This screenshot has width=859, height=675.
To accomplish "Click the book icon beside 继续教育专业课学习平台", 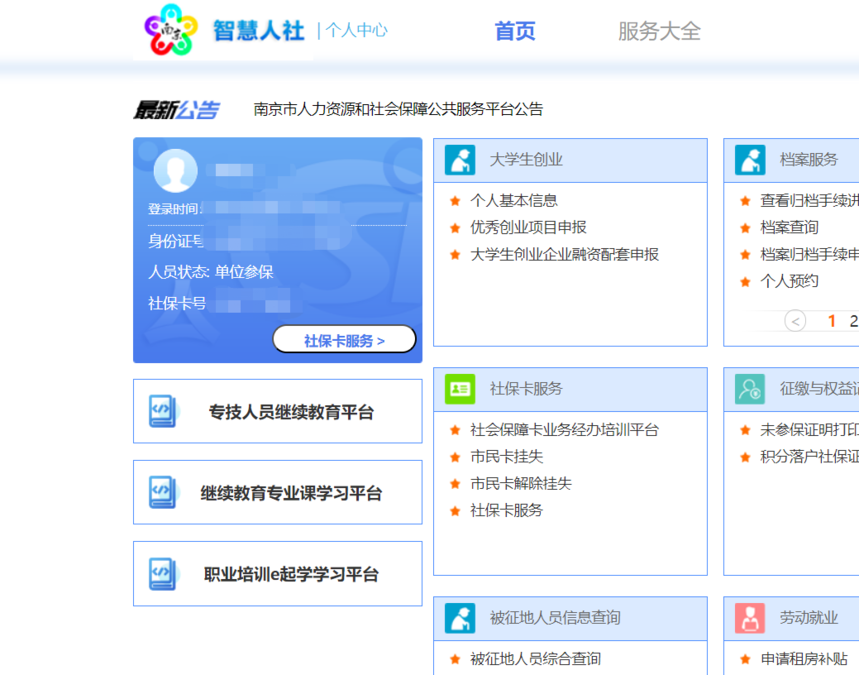I will 163,493.
